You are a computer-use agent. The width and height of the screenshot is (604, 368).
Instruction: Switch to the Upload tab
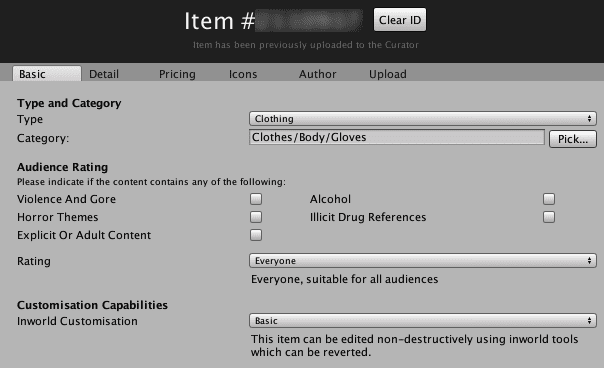coord(388,74)
